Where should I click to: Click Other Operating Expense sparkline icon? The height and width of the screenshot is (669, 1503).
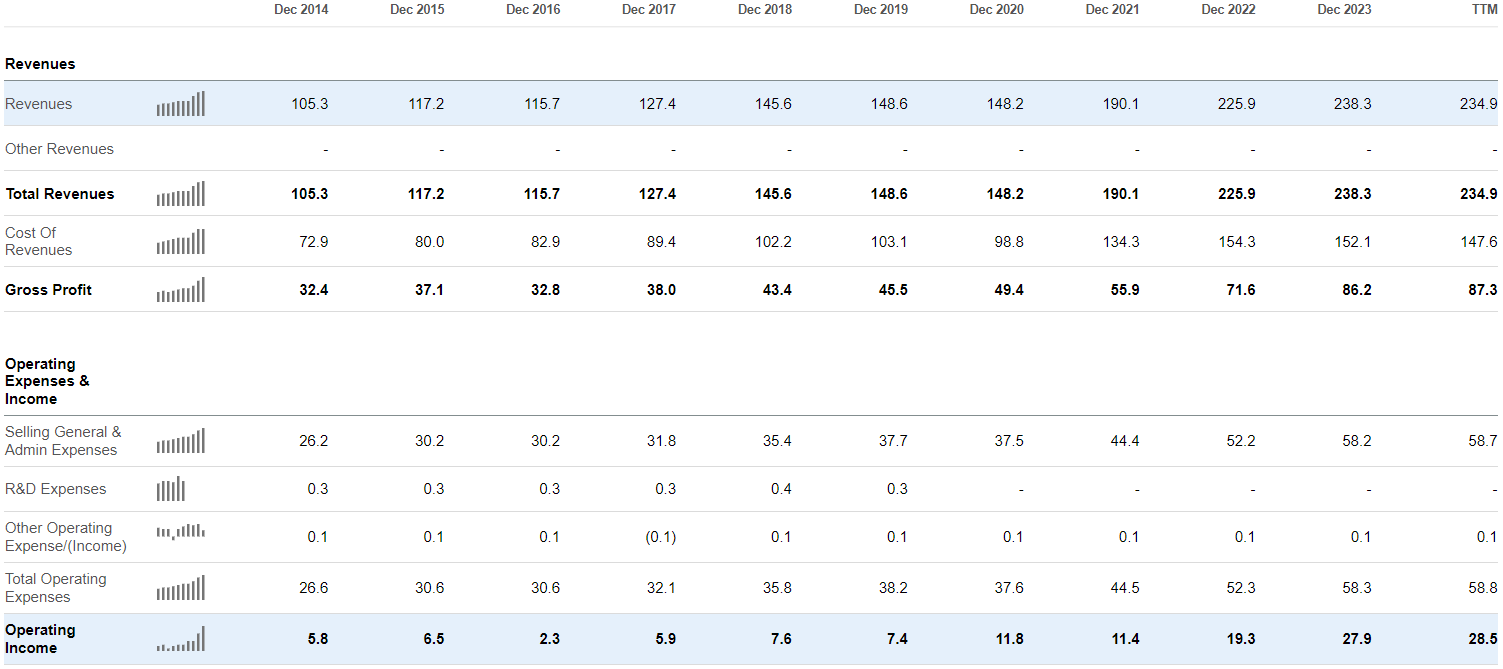coord(180,532)
